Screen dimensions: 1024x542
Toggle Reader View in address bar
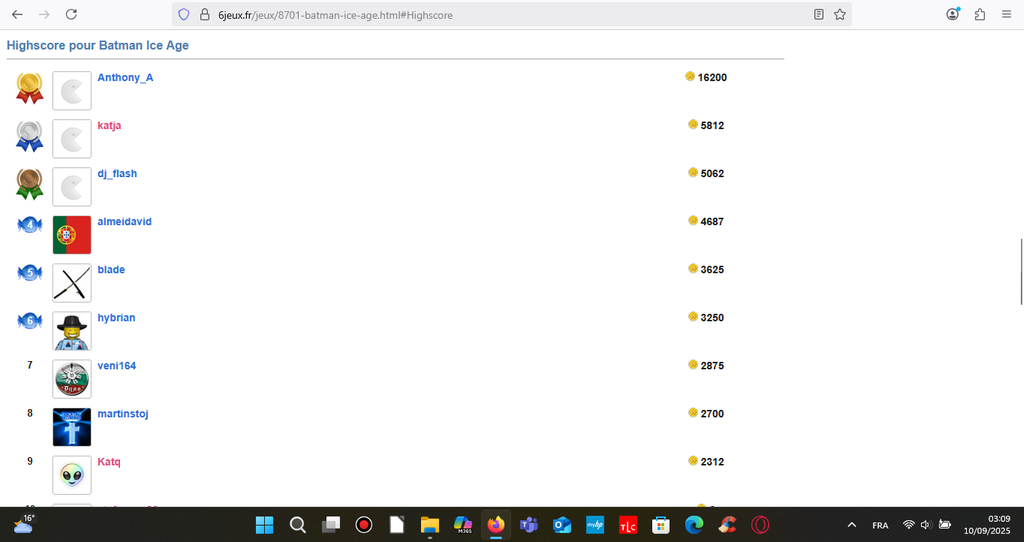point(819,15)
